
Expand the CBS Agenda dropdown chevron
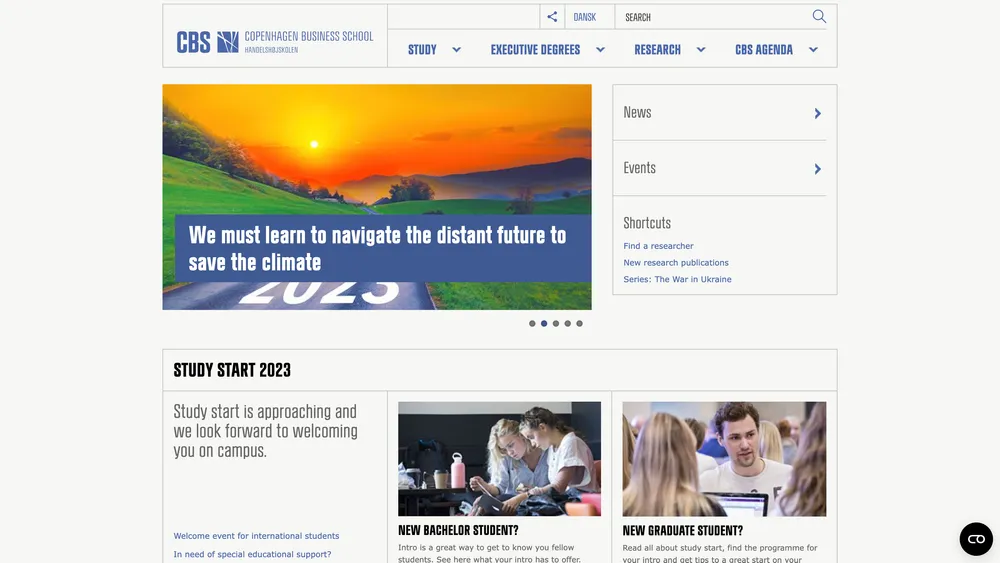(x=813, y=50)
